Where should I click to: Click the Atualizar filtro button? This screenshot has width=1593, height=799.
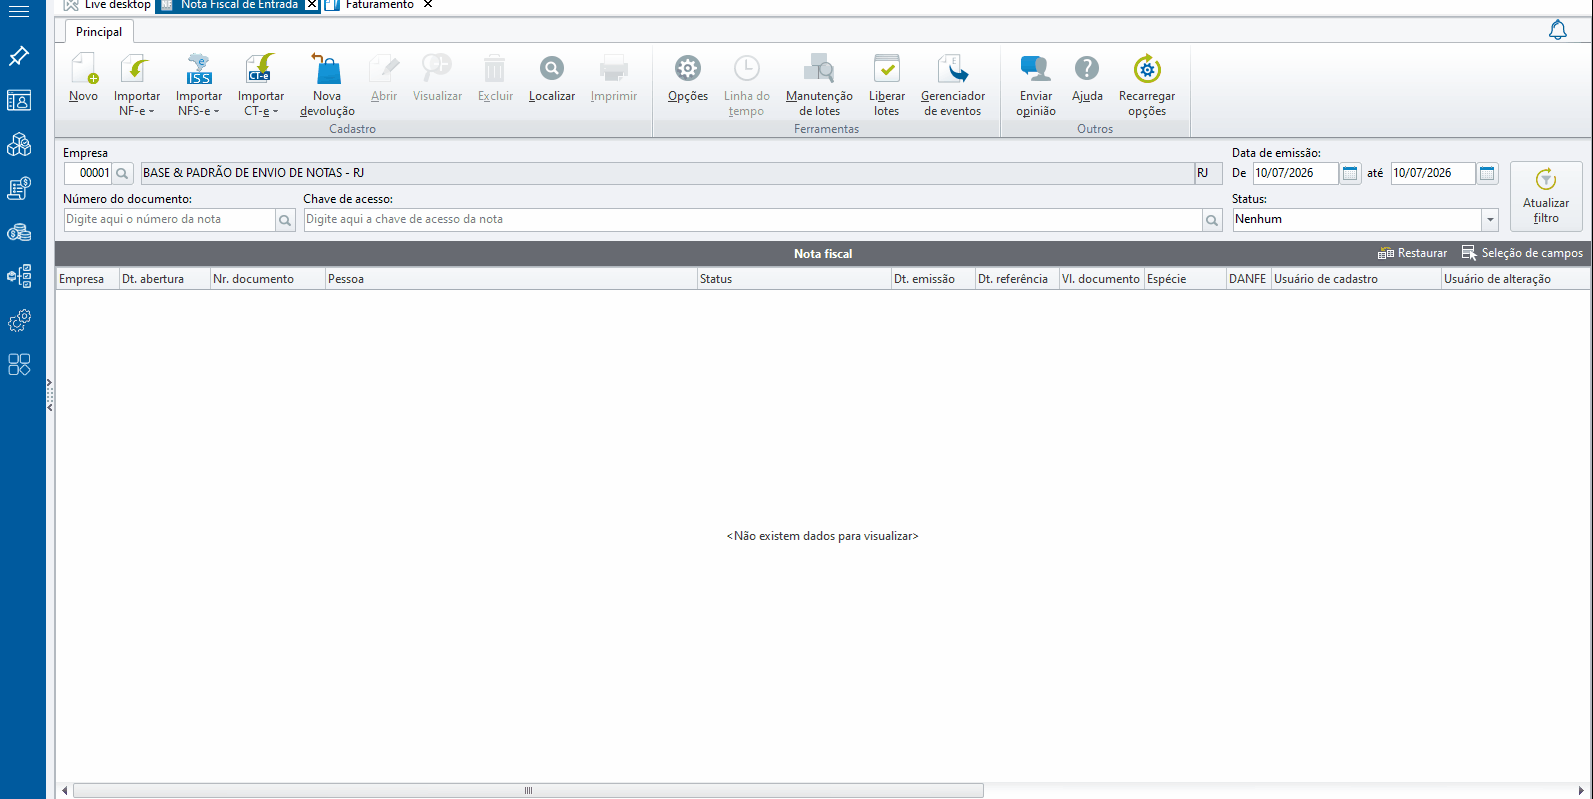tap(1546, 196)
